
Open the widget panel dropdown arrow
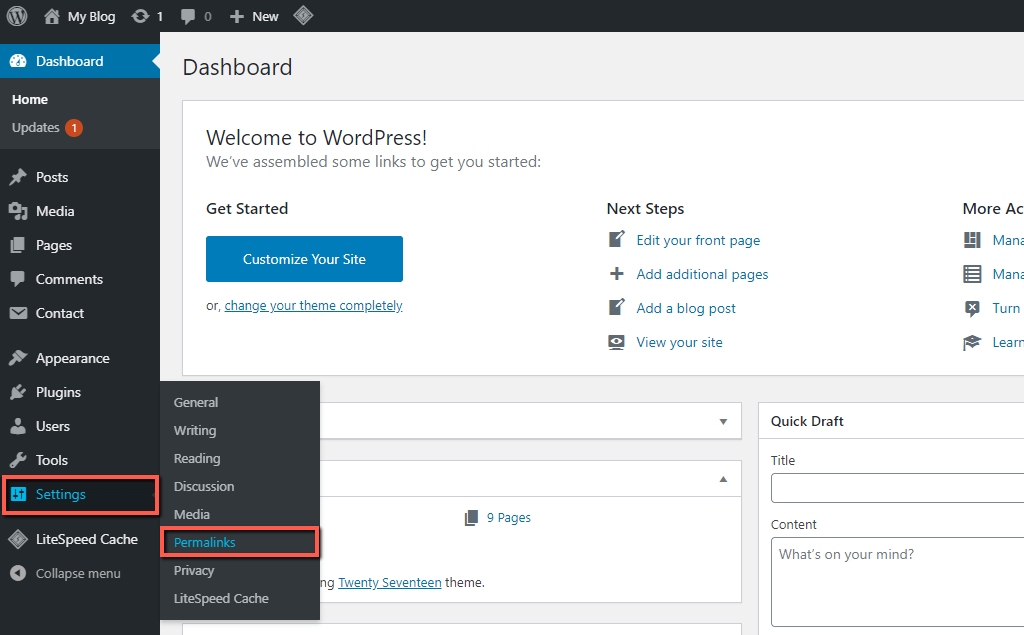pyautogui.click(x=723, y=421)
